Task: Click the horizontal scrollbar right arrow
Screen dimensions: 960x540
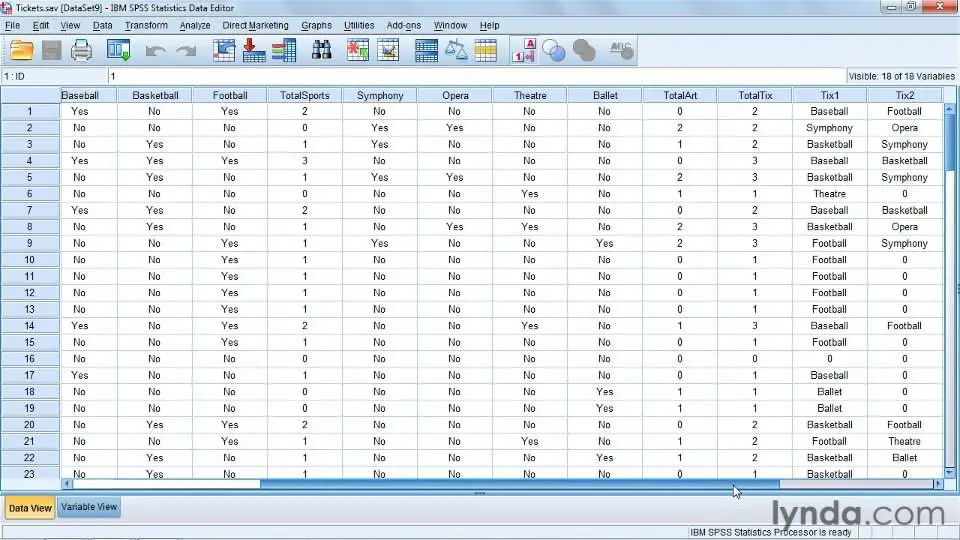Action: click(x=938, y=484)
